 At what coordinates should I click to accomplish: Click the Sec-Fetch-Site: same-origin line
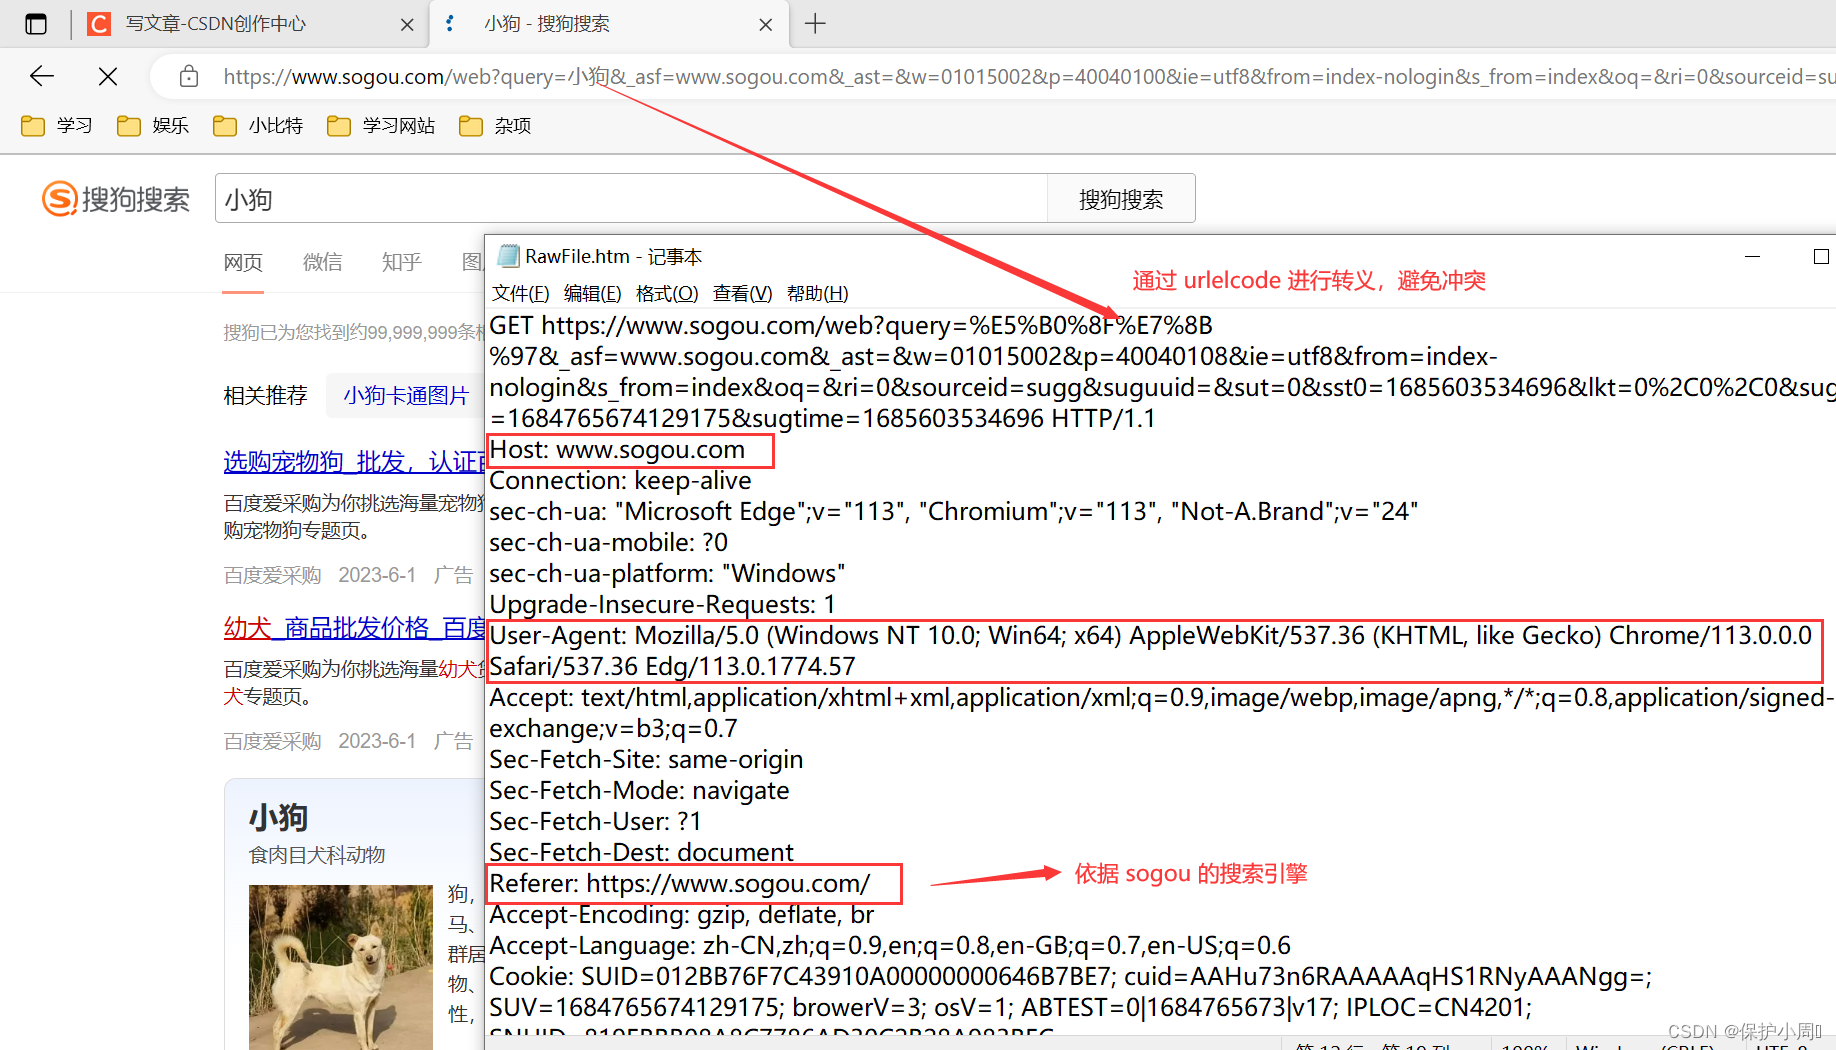coord(646,760)
